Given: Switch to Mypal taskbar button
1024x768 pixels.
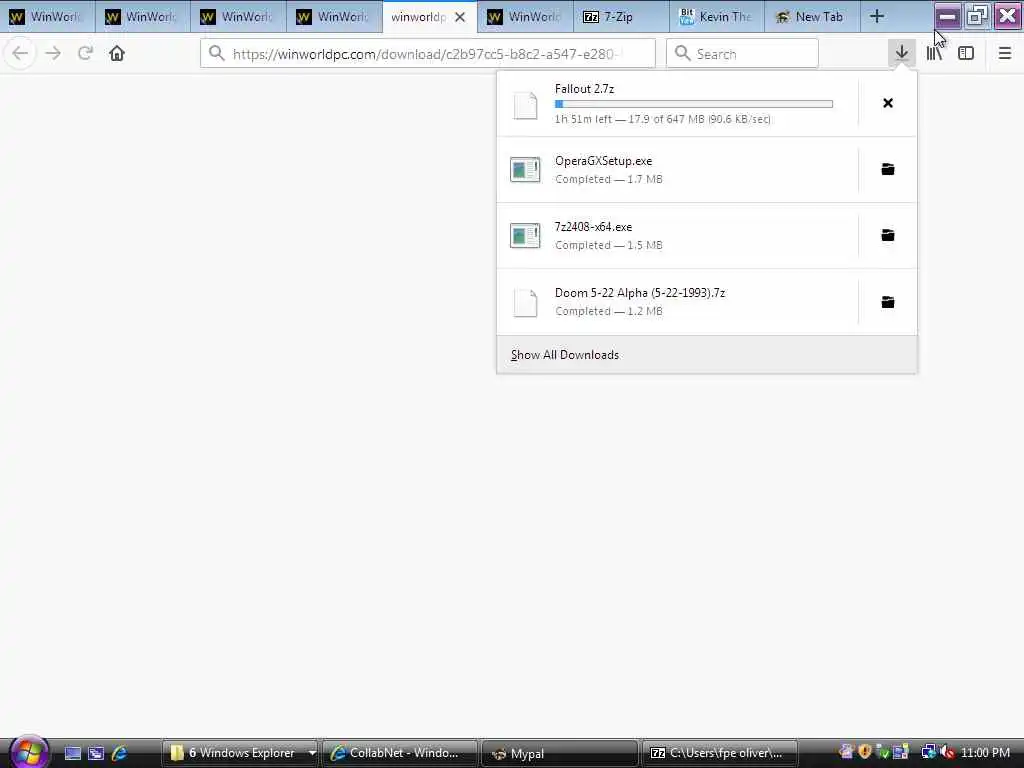Looking at the screenshot, I should point(559,753).
